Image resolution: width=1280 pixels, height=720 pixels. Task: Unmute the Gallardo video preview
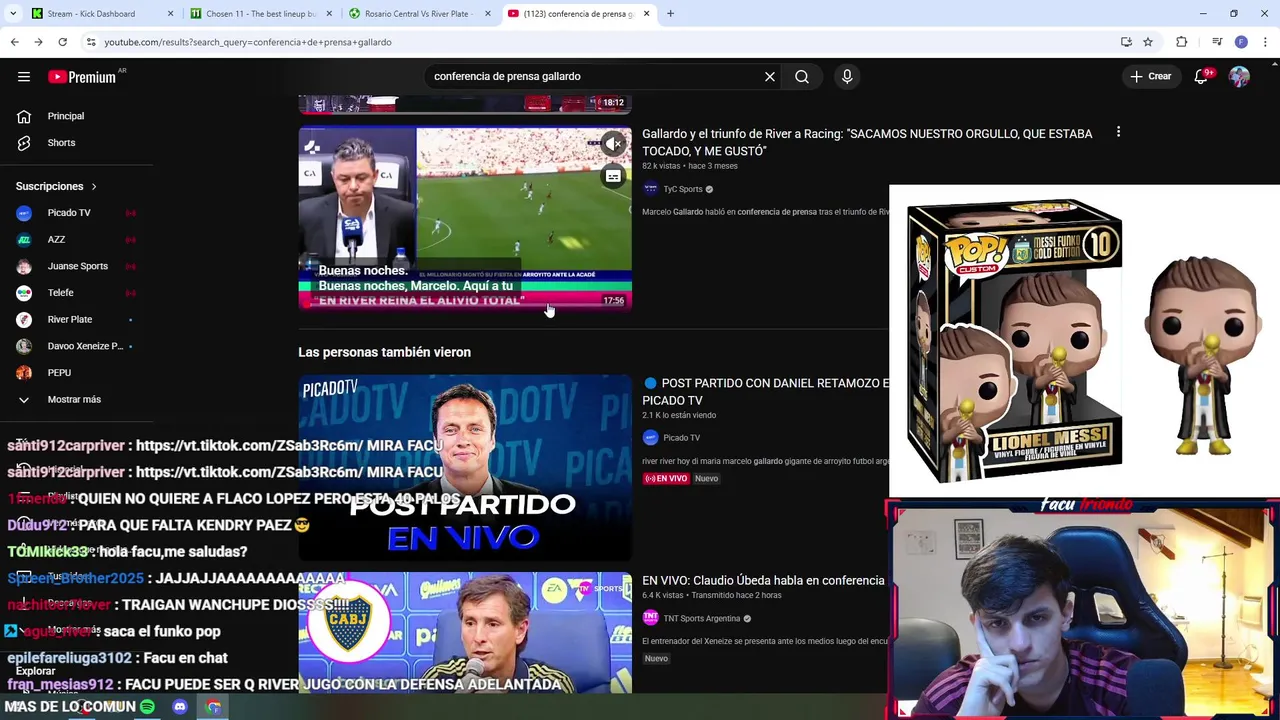pyautogui.click(x=613, y=144)
